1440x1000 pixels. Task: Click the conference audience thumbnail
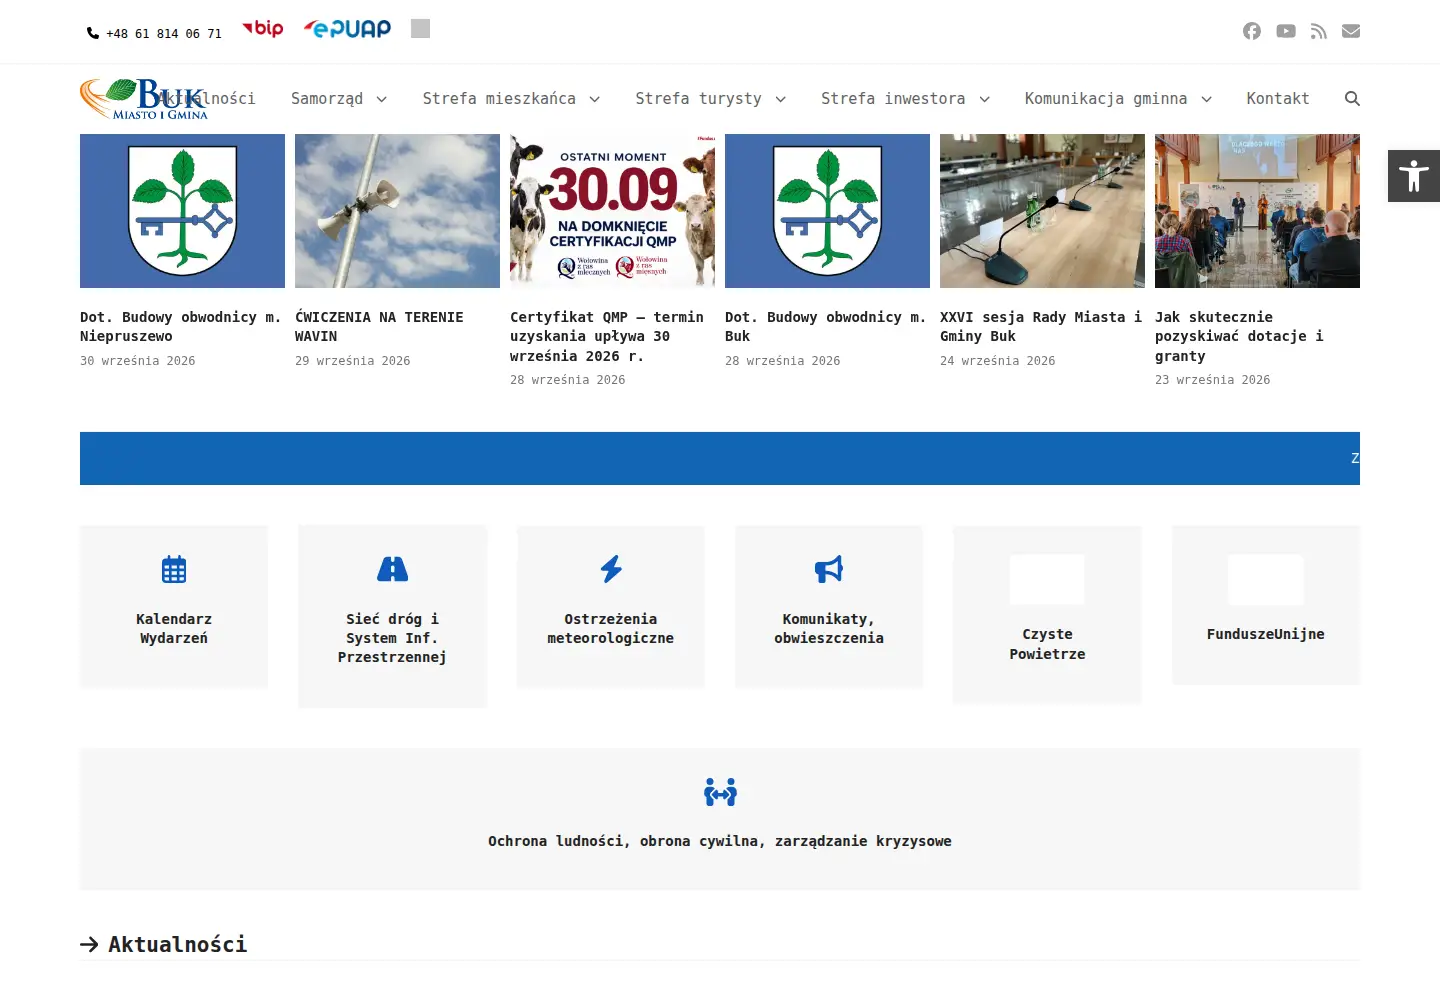1257,211
